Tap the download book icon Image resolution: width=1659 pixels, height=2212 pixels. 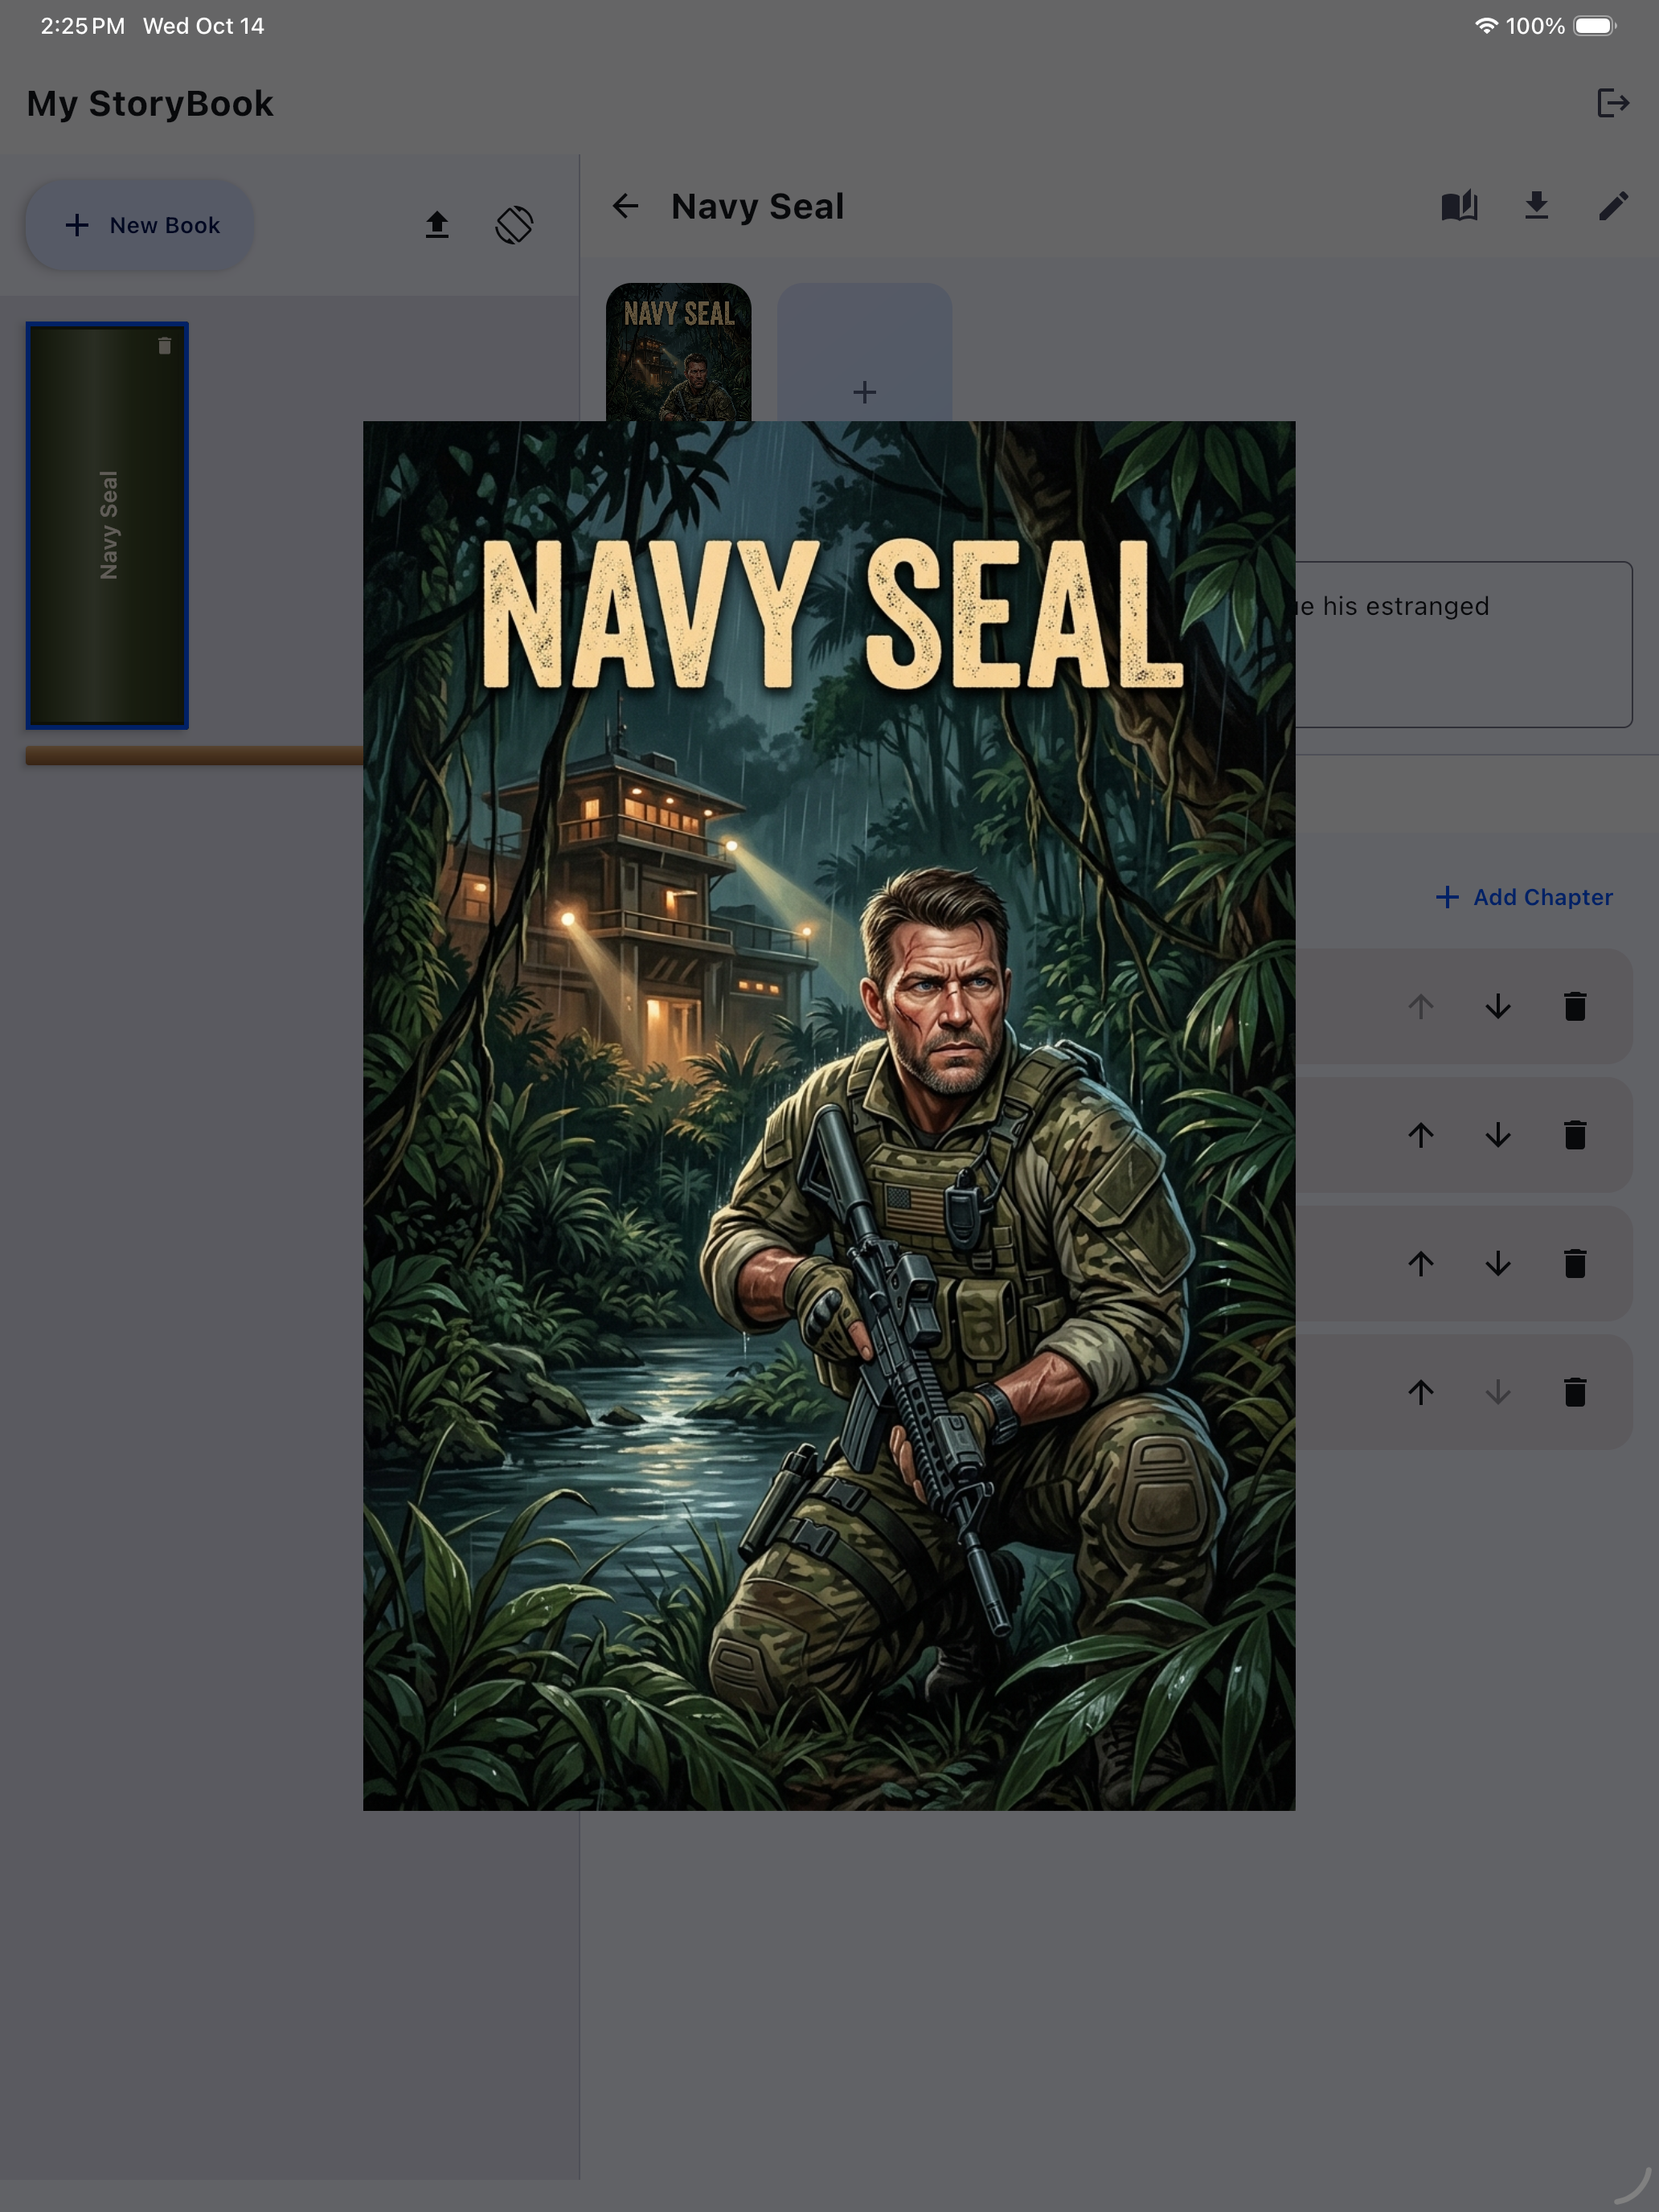click(x=1536, y=206)
